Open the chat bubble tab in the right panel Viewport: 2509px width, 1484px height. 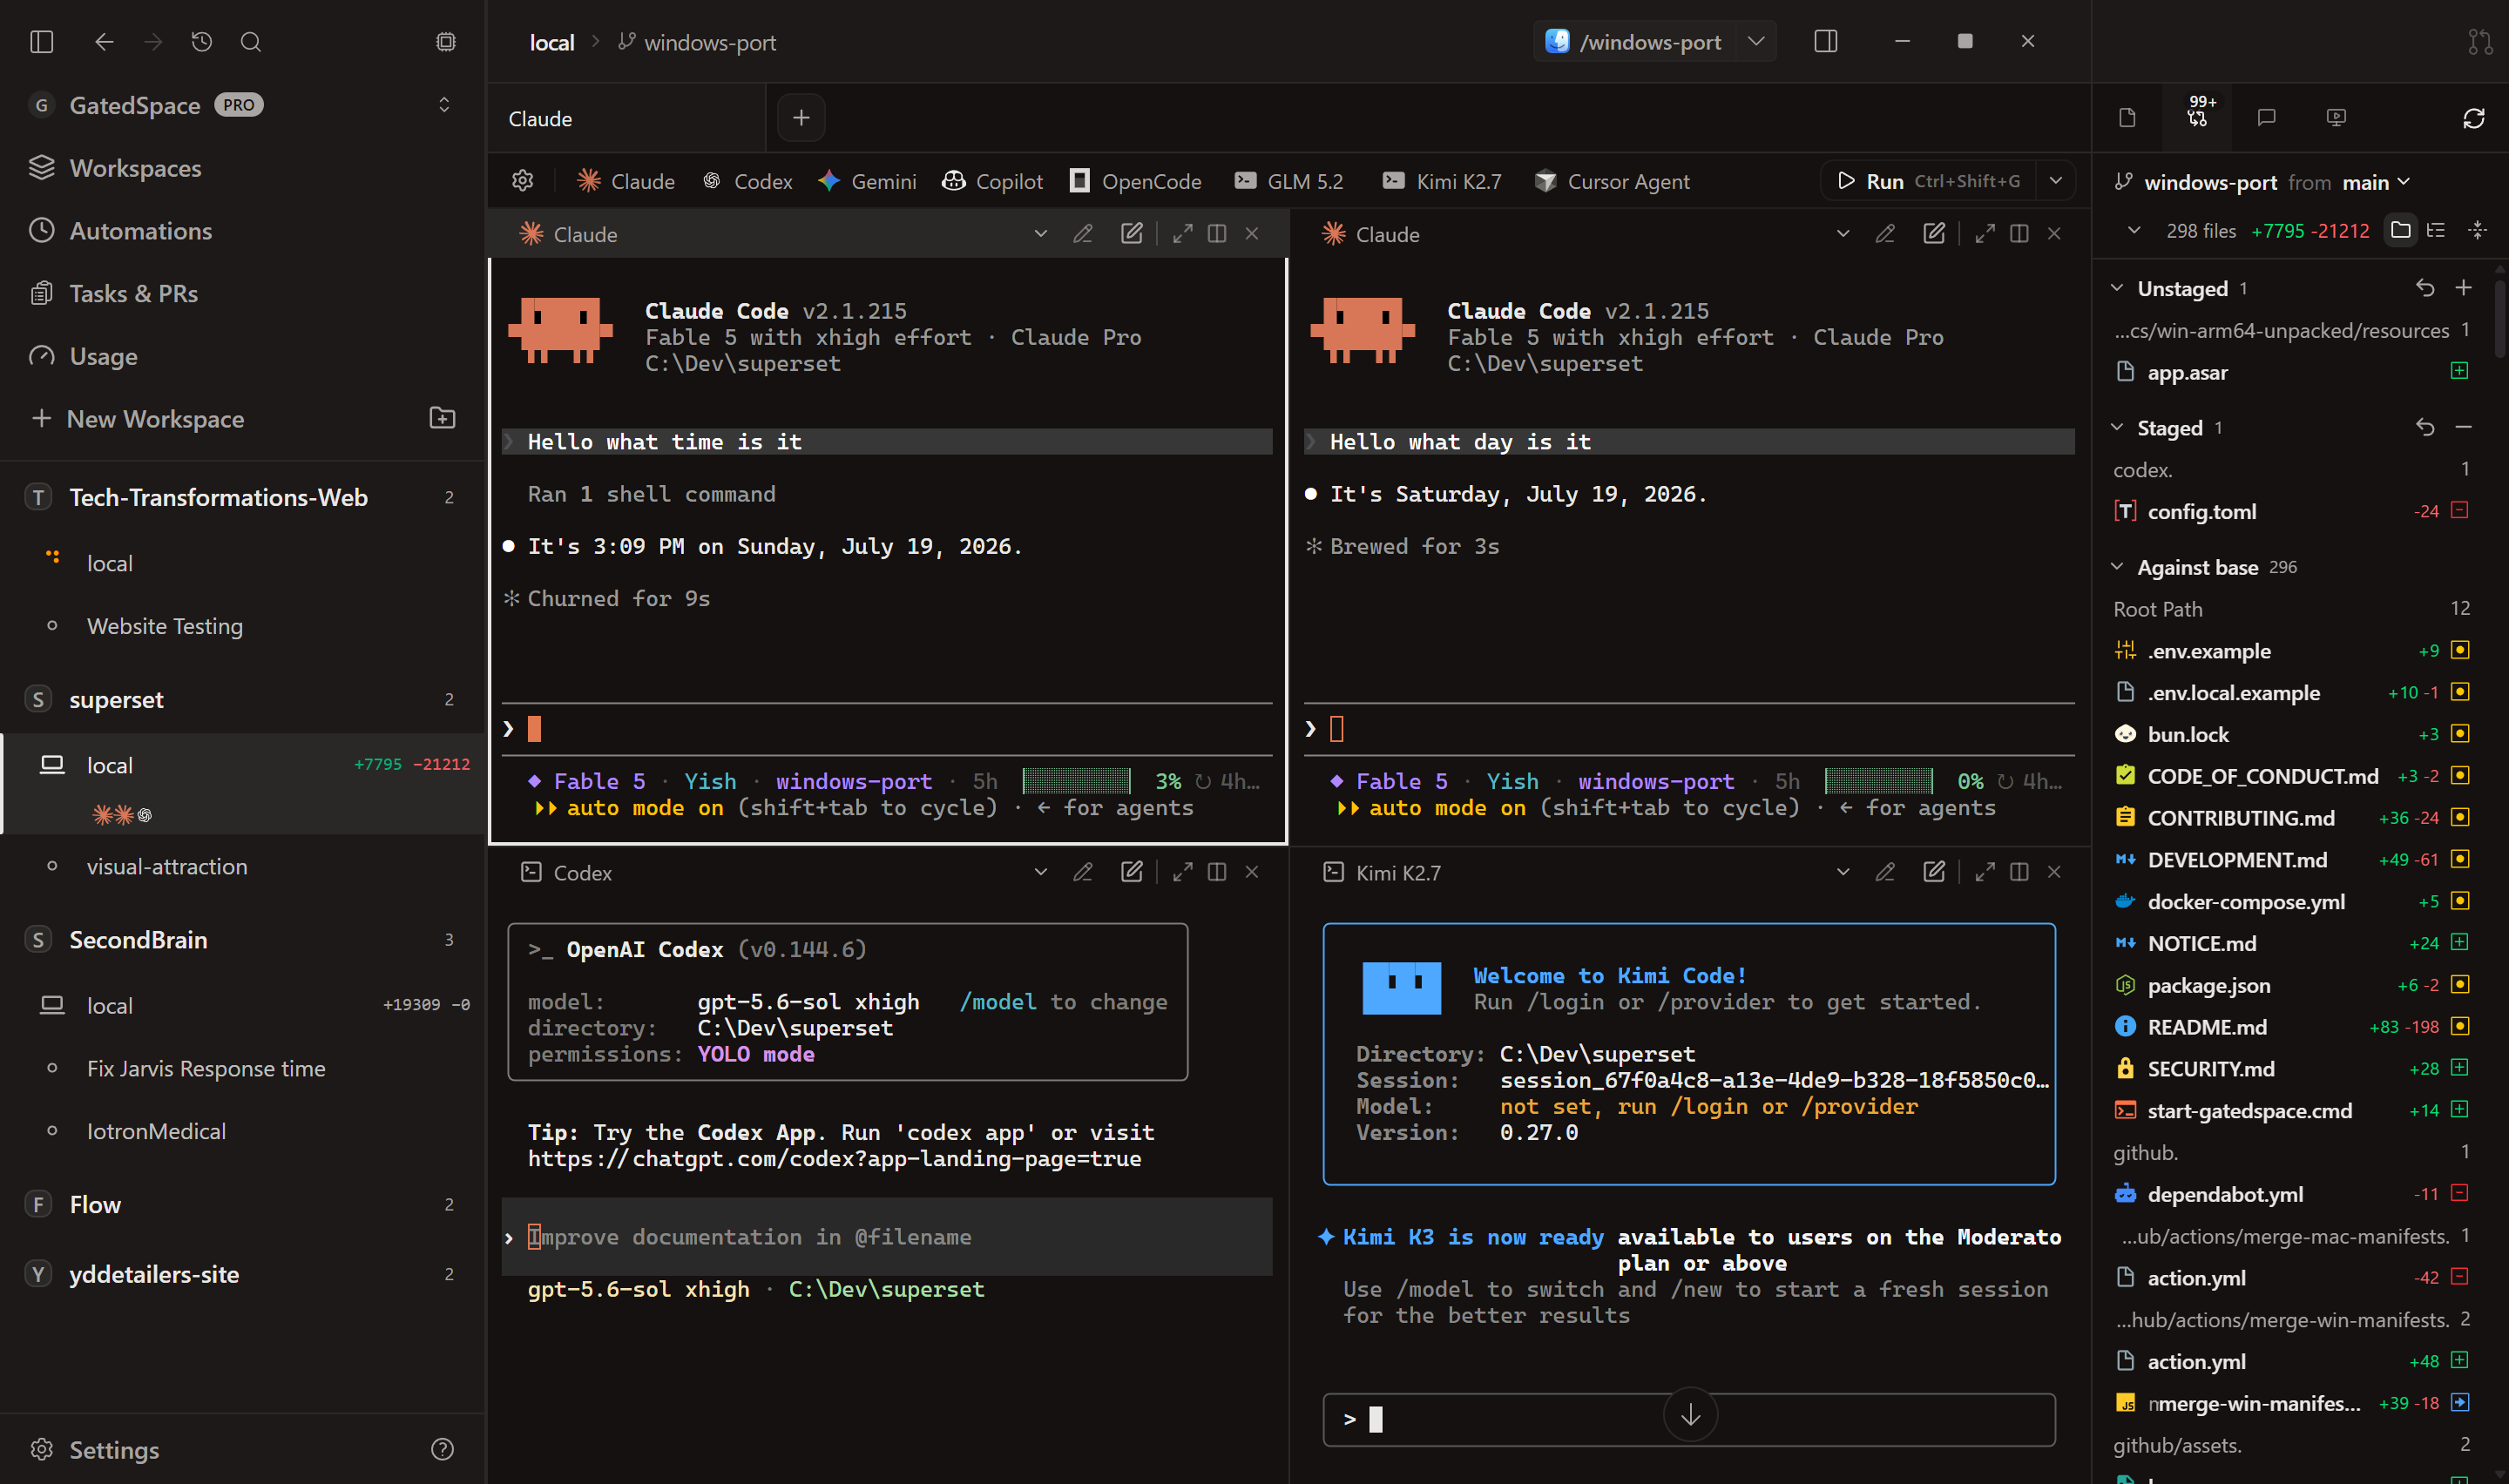coord(2266,118)
